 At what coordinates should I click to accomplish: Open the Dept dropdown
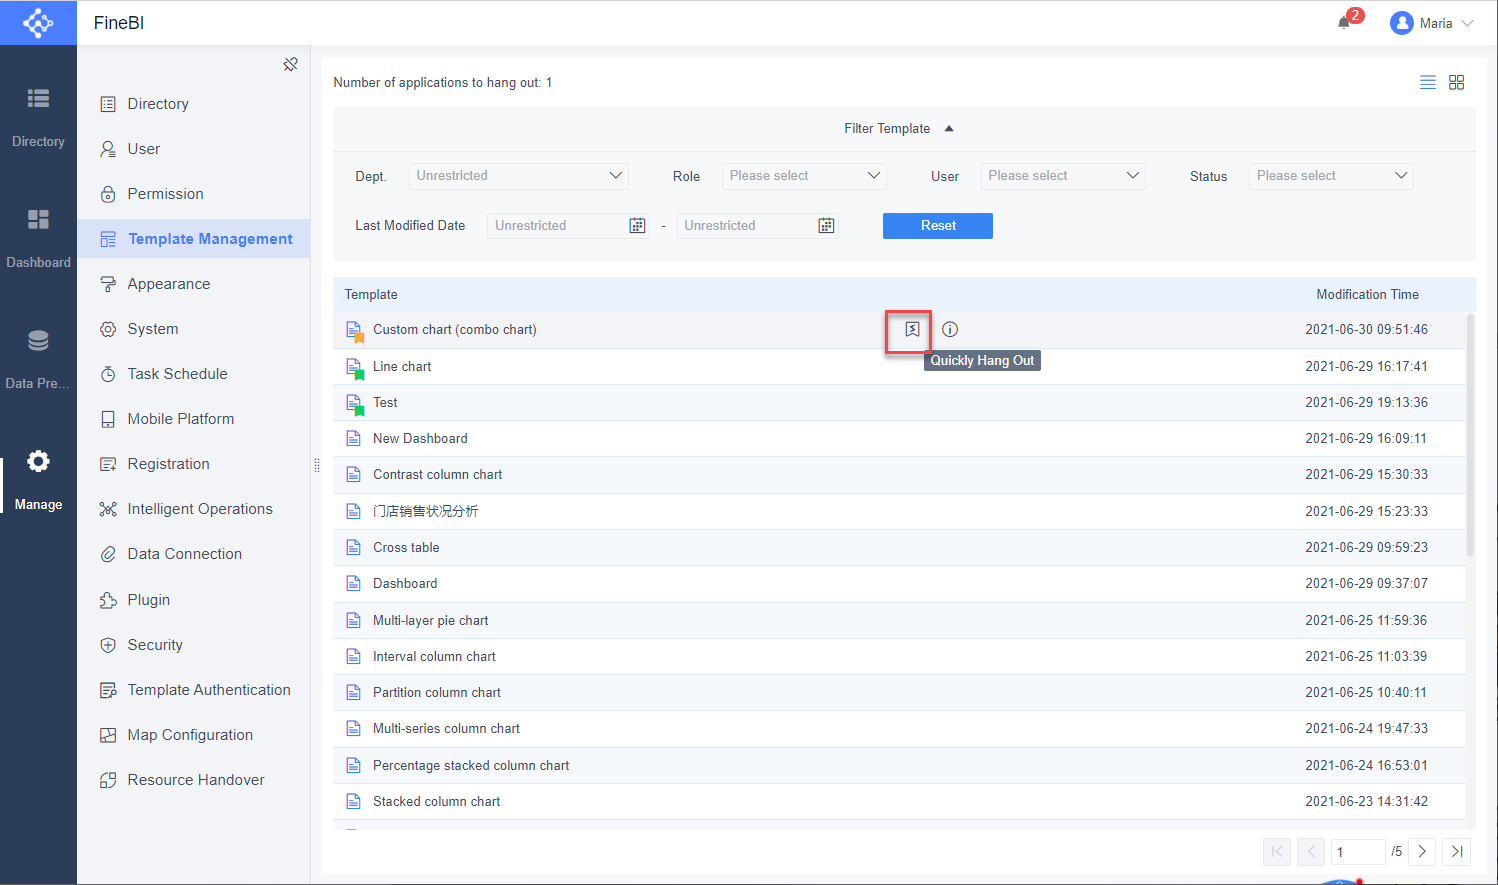(518, 175)
